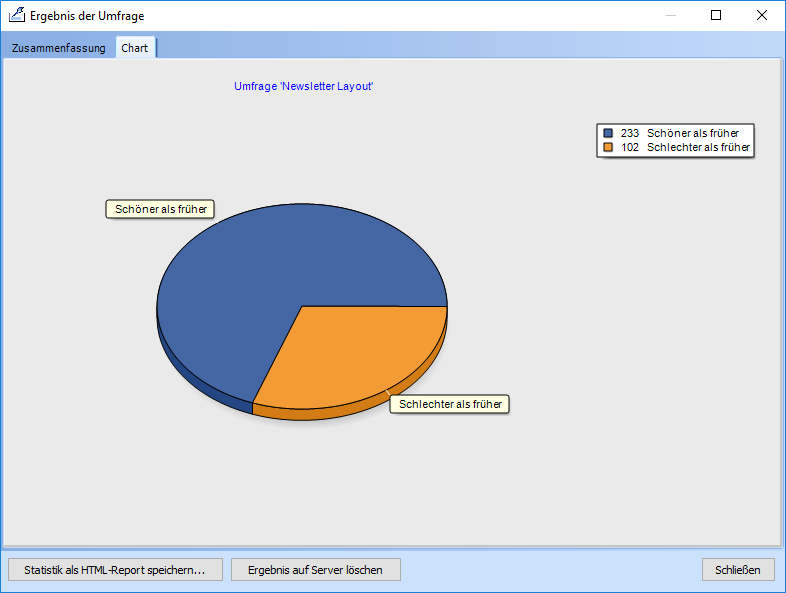Maximize the Ergebnis der Umfrage window

(716, 15)
